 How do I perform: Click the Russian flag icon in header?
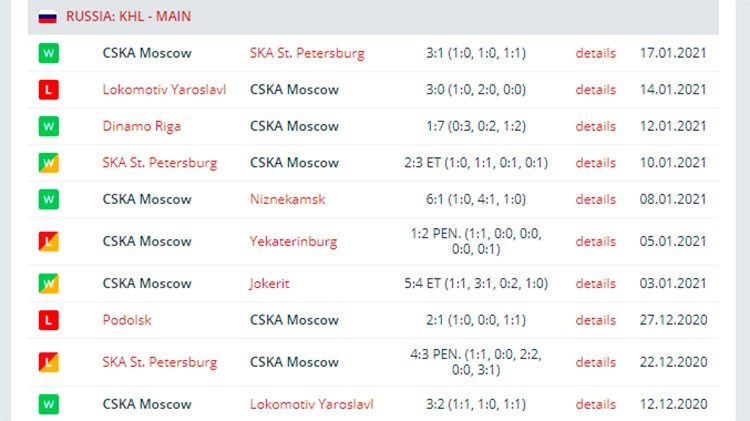tap(47, 17)
